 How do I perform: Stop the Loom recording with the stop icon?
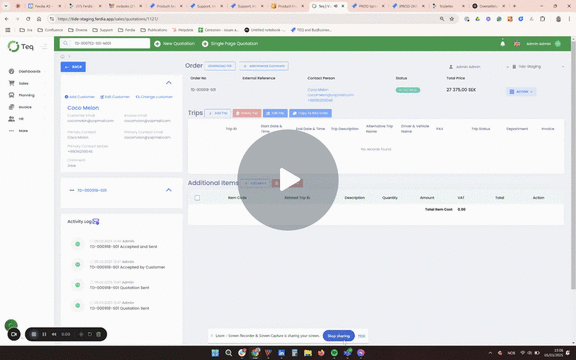coord(34,334)
